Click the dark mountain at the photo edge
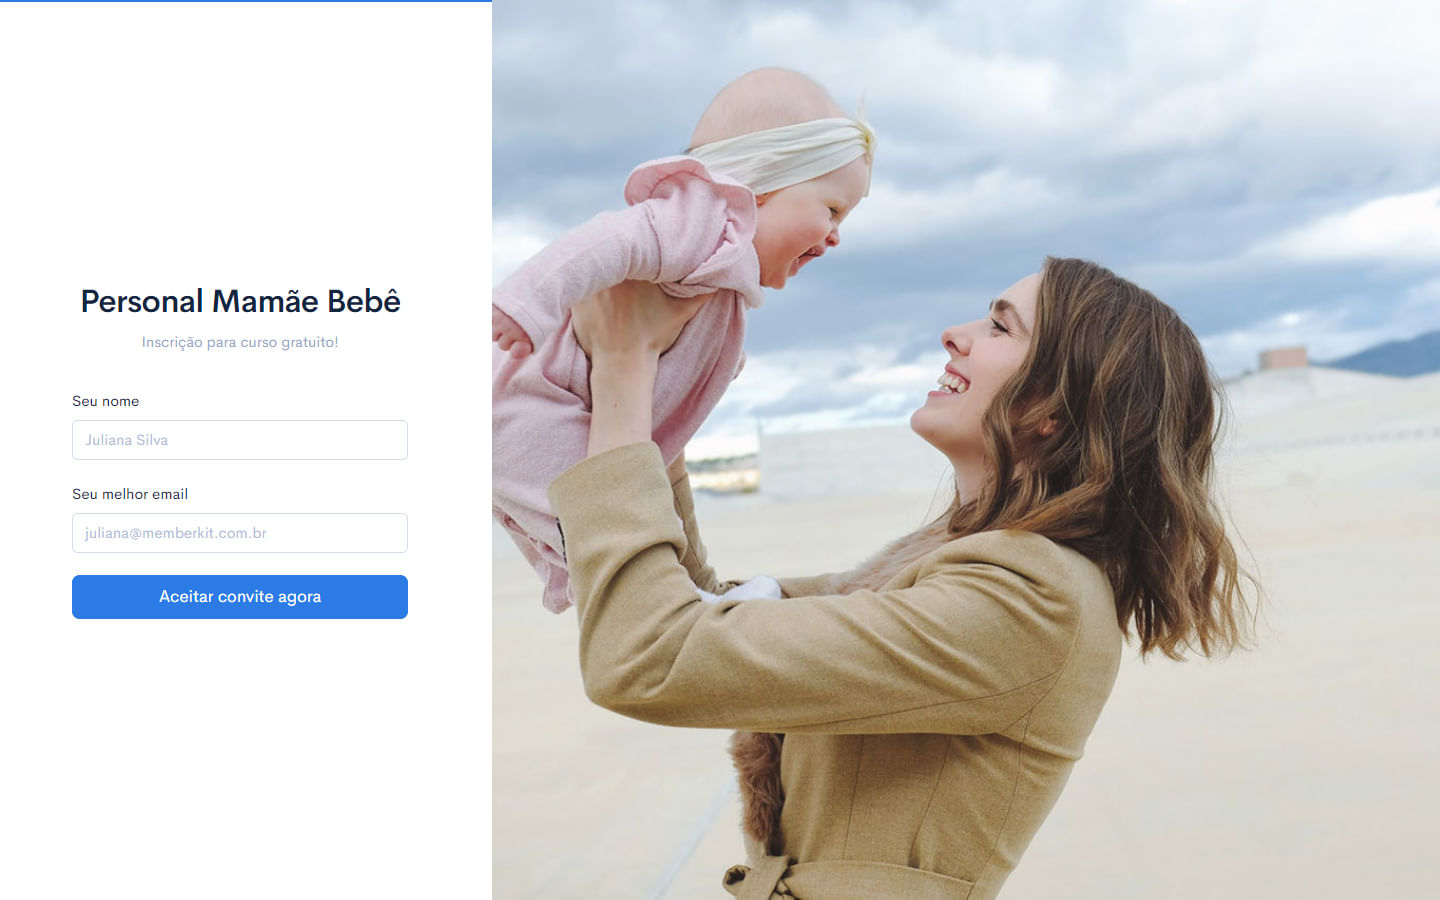 [x=1390, y=355]
